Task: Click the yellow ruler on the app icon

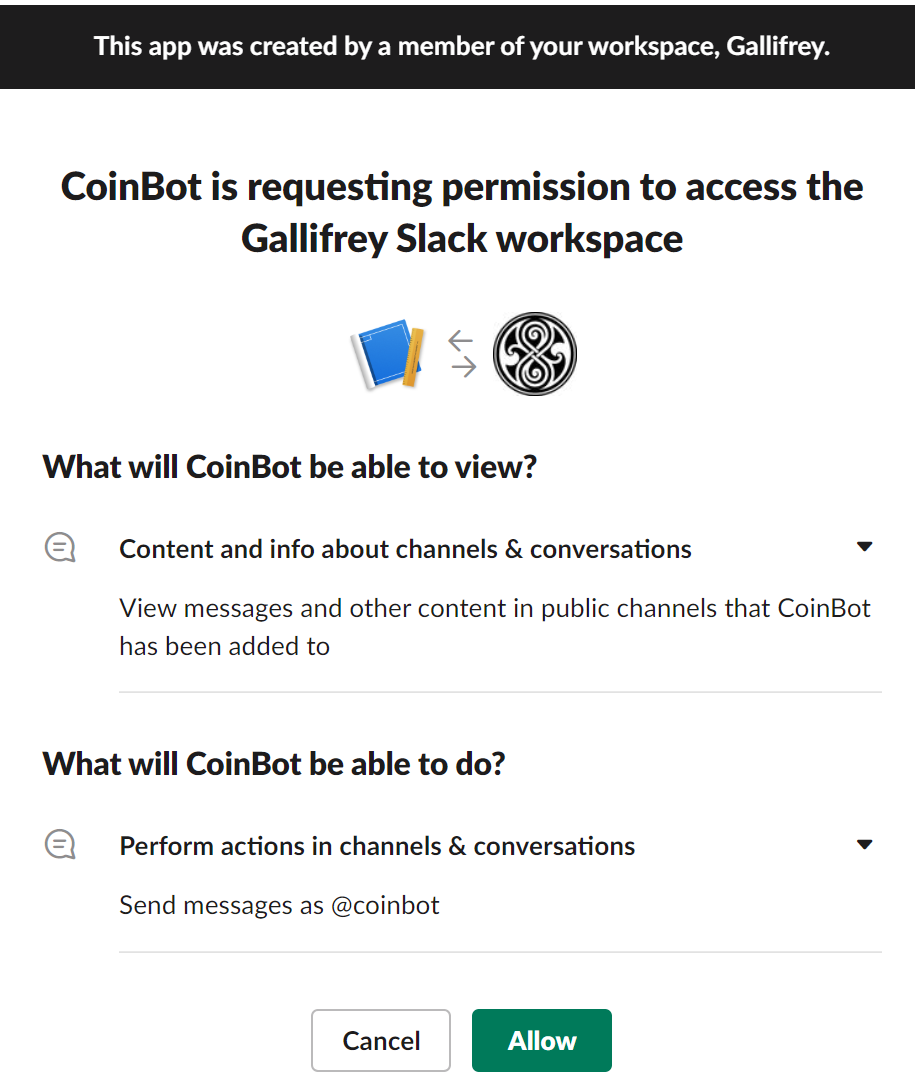Action: click(x=413, y=357)
